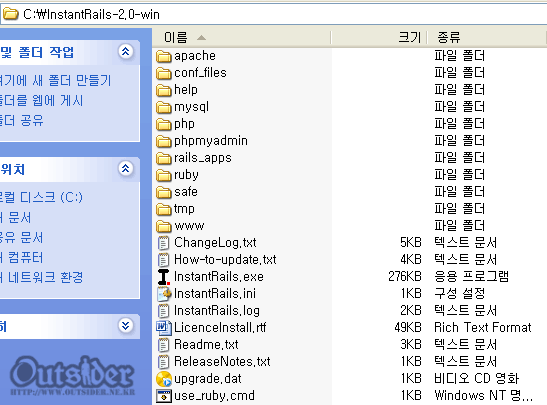The height and width of the screenshot is (405, 547).
Task: Select the ChangeLog.txt file name
Action: coord(215,243)
